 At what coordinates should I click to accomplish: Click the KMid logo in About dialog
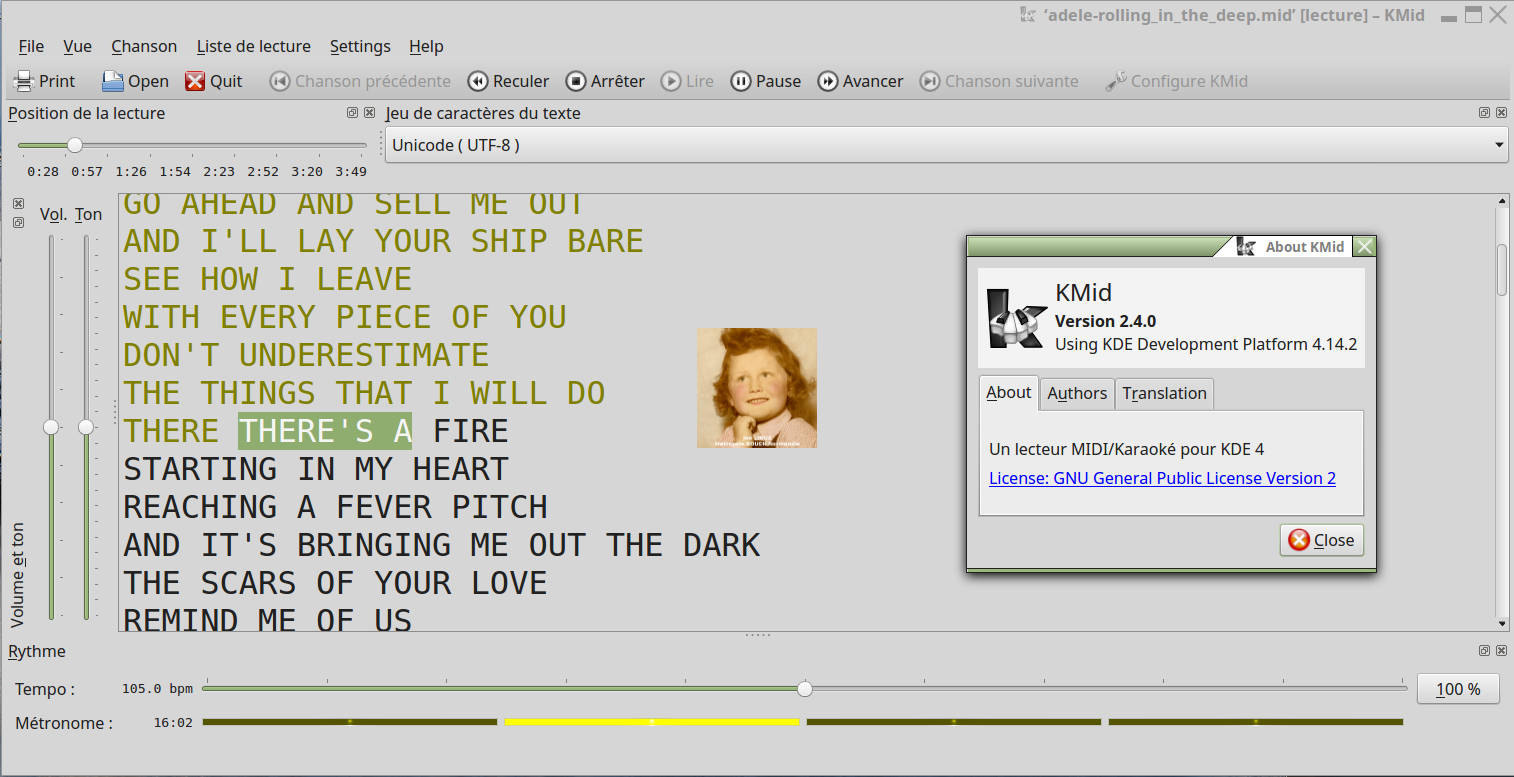coord(1017,318)
